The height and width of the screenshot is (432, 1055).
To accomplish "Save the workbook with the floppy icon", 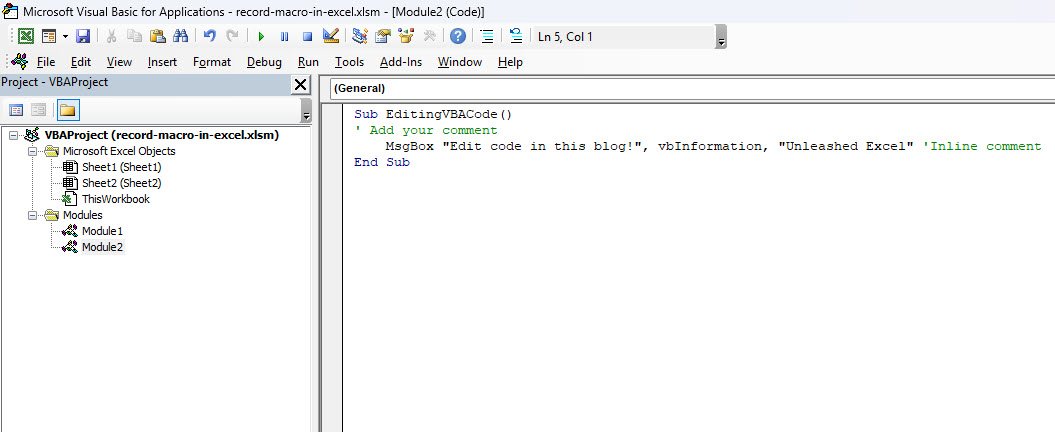I will [x=83, y=36].
